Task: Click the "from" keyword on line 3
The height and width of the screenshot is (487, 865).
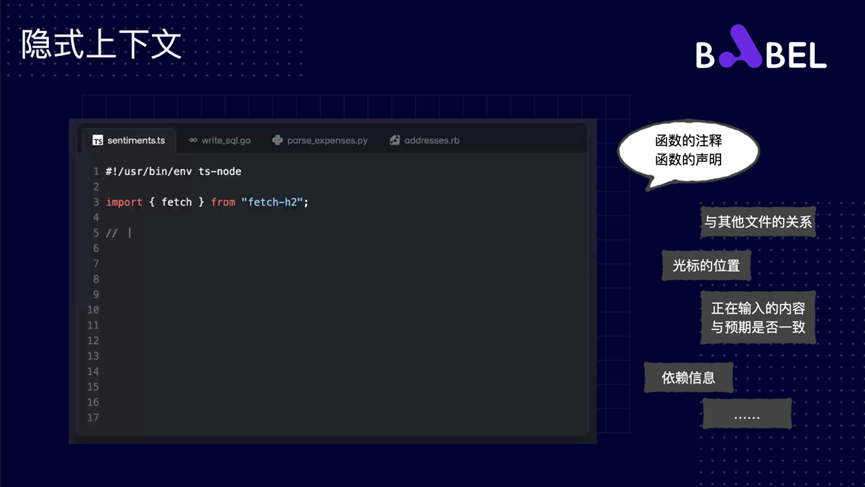Action: [x=223, y=202]
